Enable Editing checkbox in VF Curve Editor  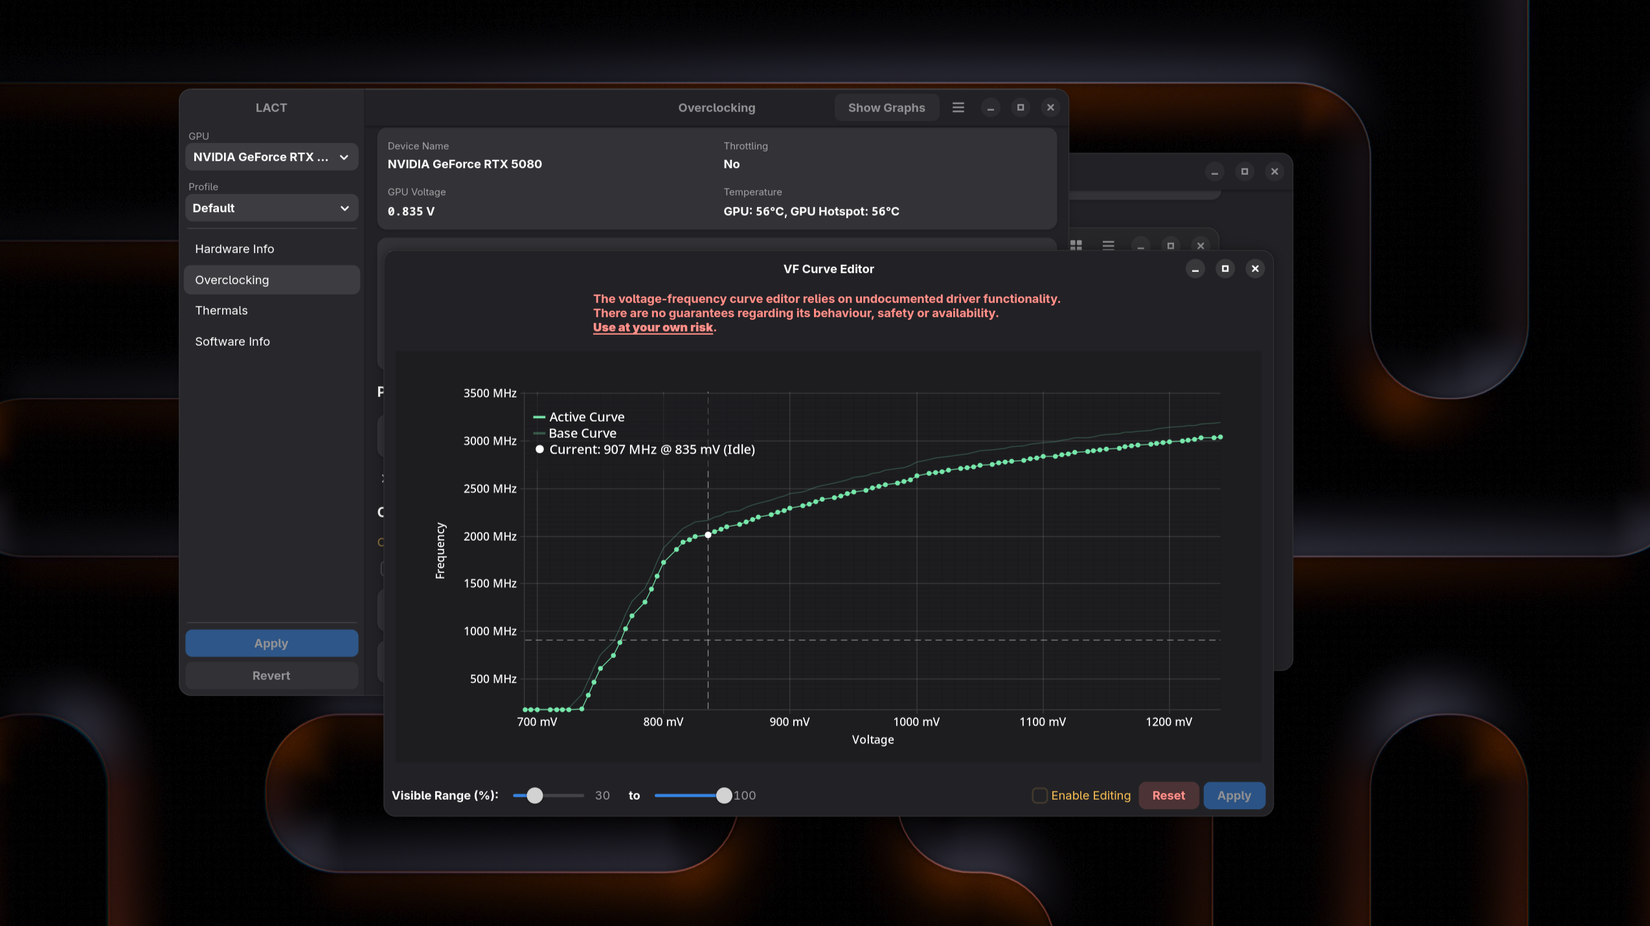(1040, 796)
